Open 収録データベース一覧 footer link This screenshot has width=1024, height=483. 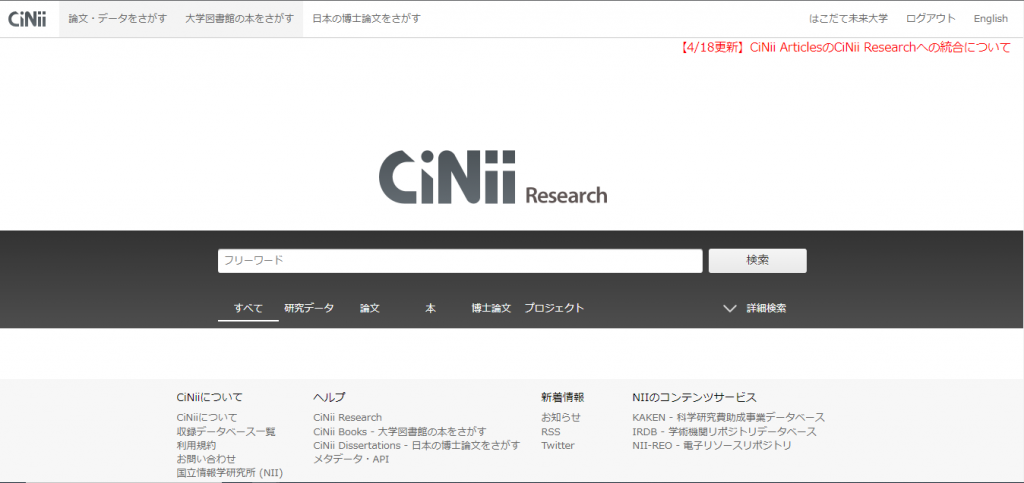[x=226, y=431]
